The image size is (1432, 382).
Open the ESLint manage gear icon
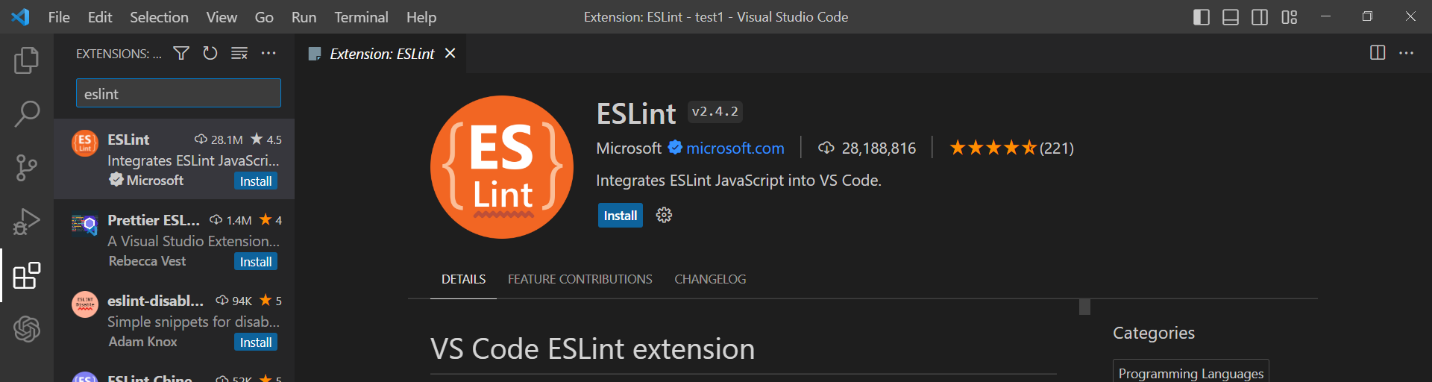pyautogui.click(x=663, y=215)
